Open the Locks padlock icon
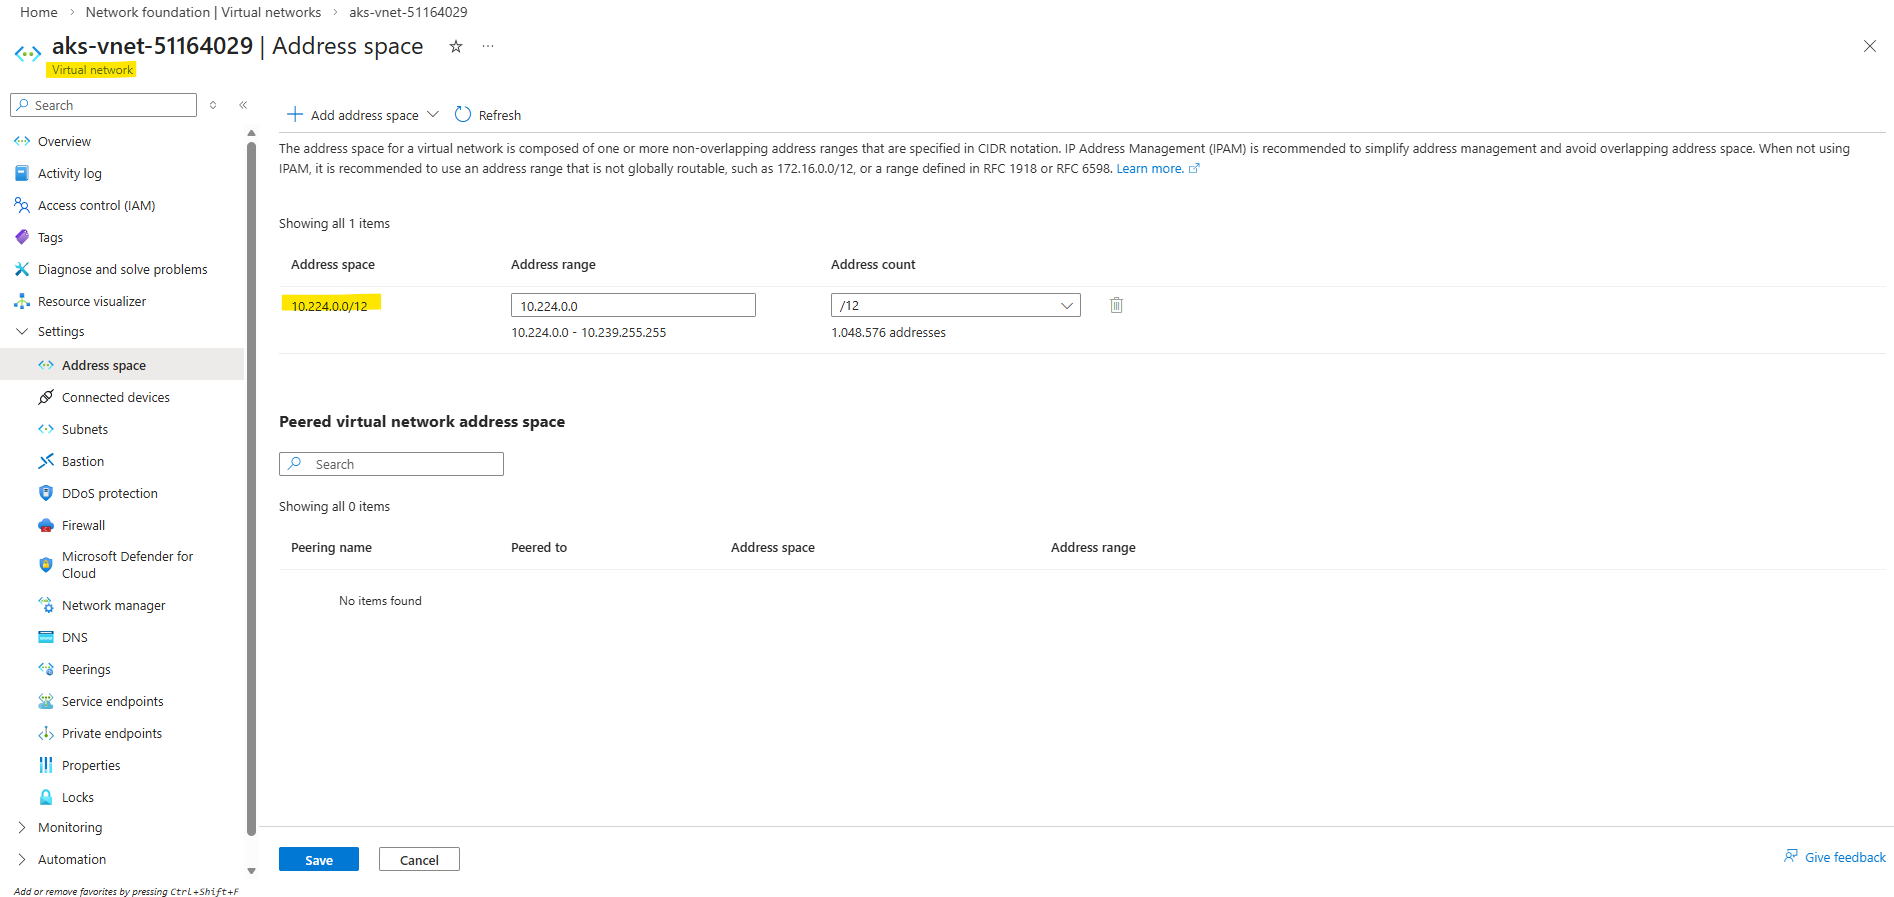The width and height of the screenshot is (1894, 897). click(46, 798)
